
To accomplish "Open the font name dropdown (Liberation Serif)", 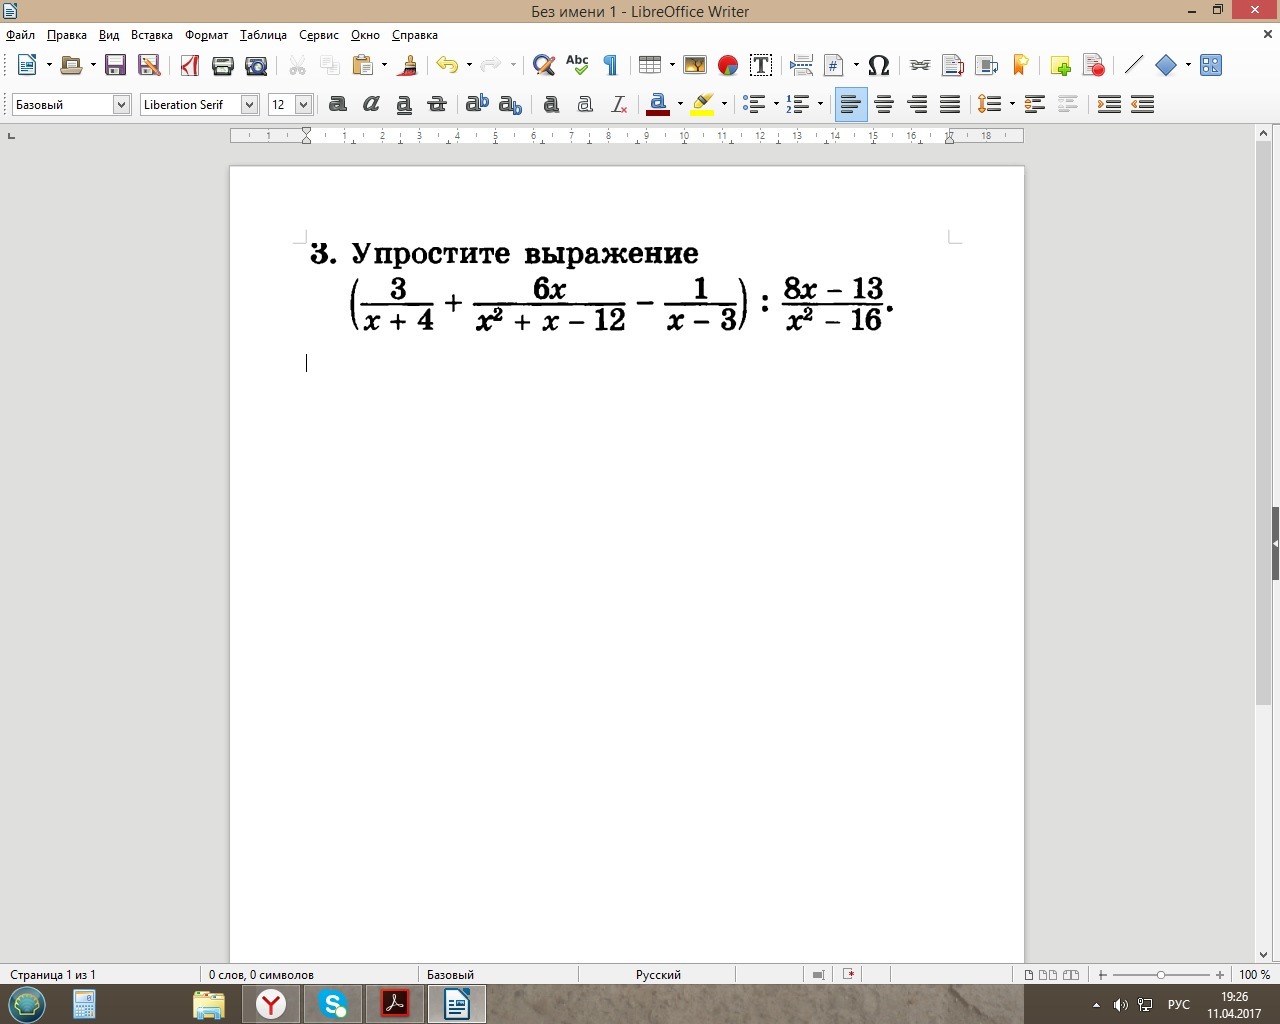I will 250,105.
